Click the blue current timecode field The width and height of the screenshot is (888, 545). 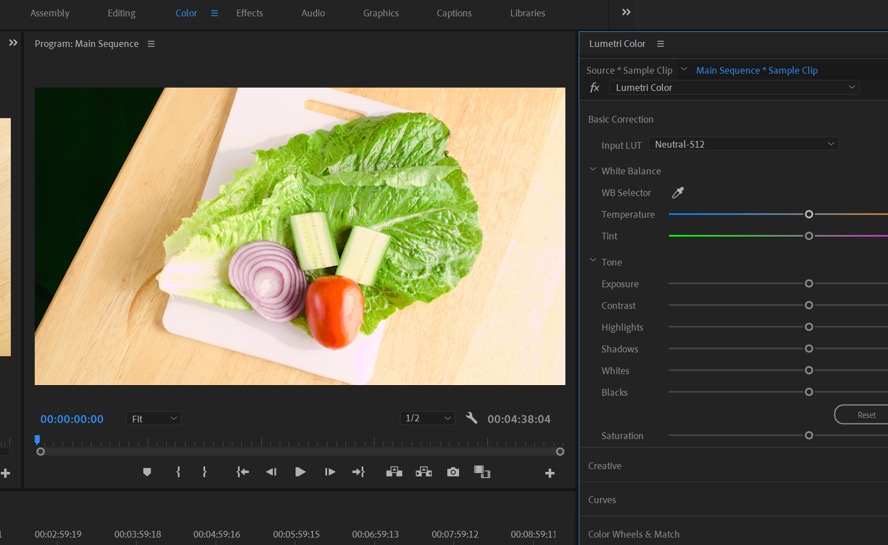72,419
